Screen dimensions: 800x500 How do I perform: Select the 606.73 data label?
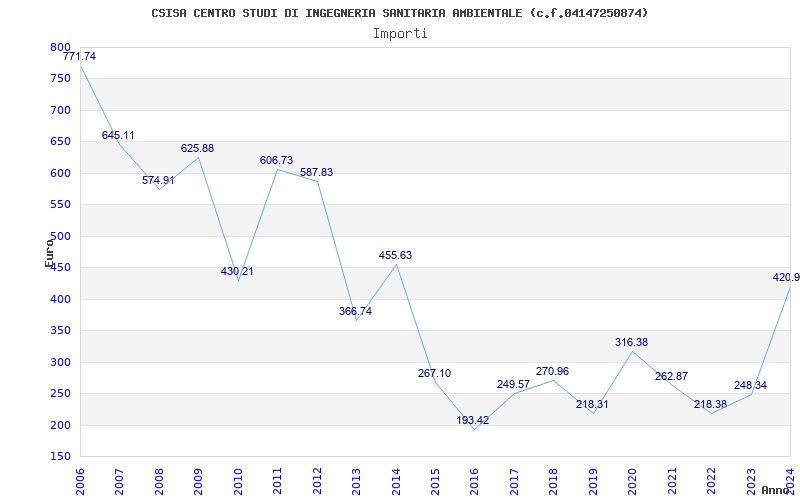click(277, 161)
